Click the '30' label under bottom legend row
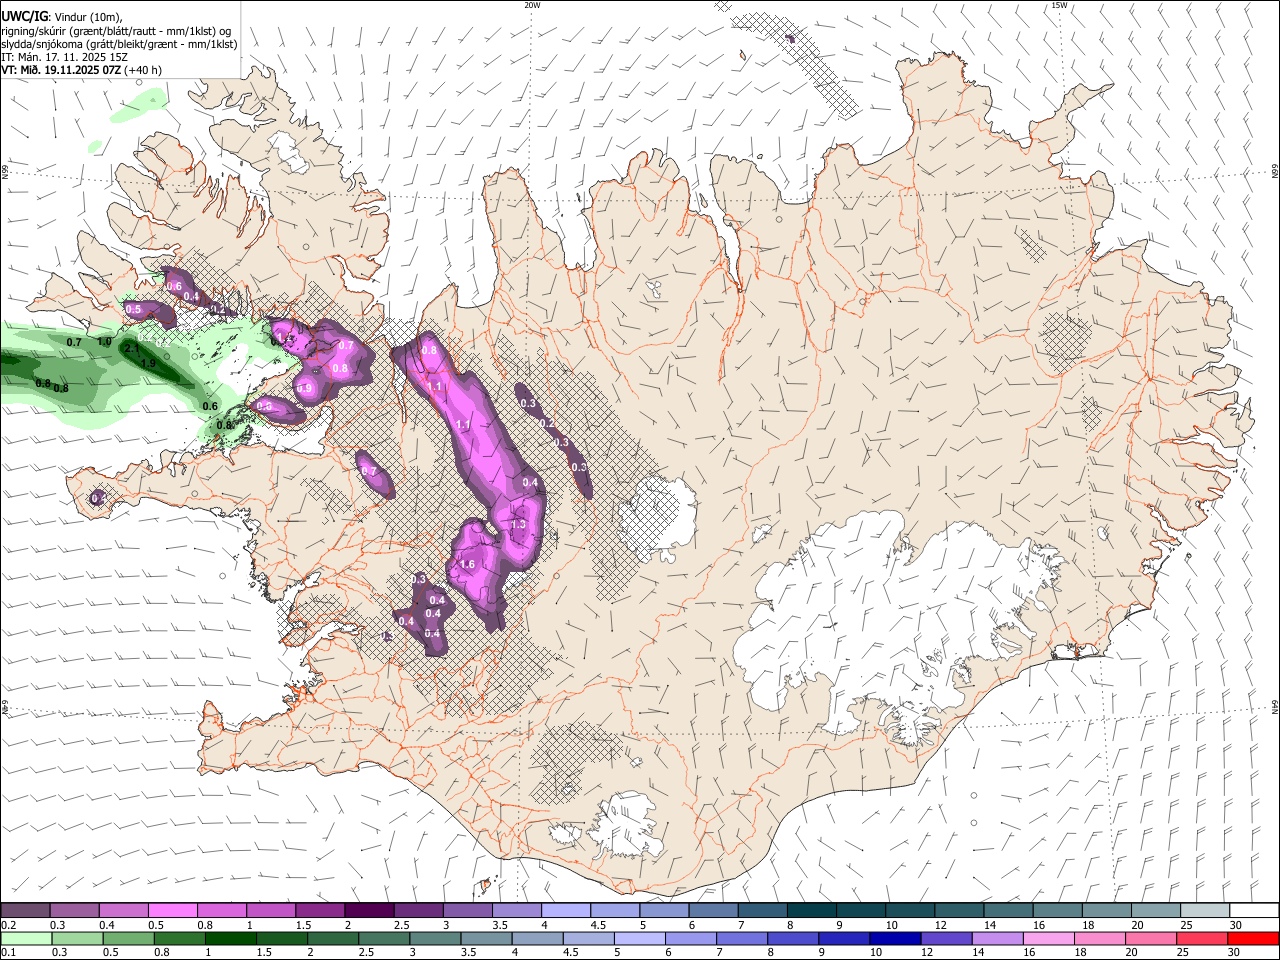 1233,952
